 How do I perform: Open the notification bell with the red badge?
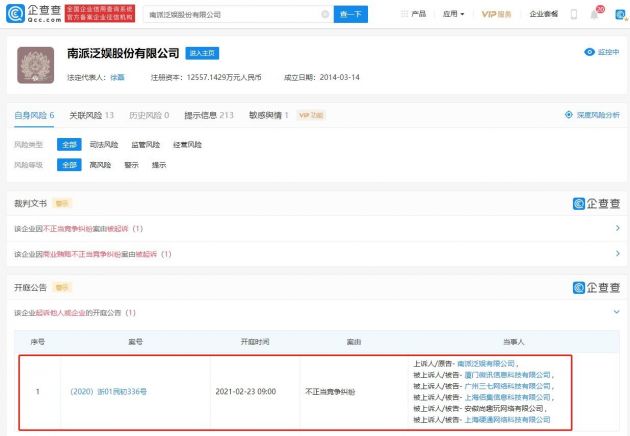point(595,13)
